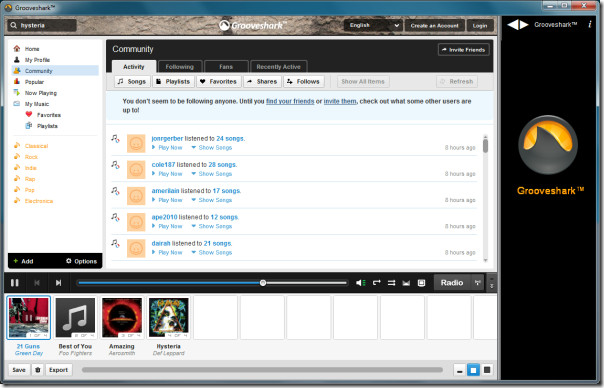Image resolution: width=604 pixels, height=388 pixels.
Task: Switch to the Fans tab
Action: click(226, 67)
